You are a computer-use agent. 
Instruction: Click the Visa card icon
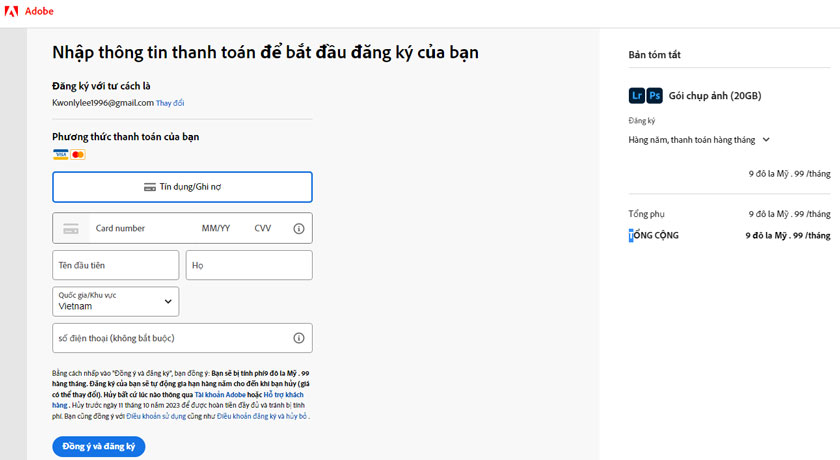[61, 155]
